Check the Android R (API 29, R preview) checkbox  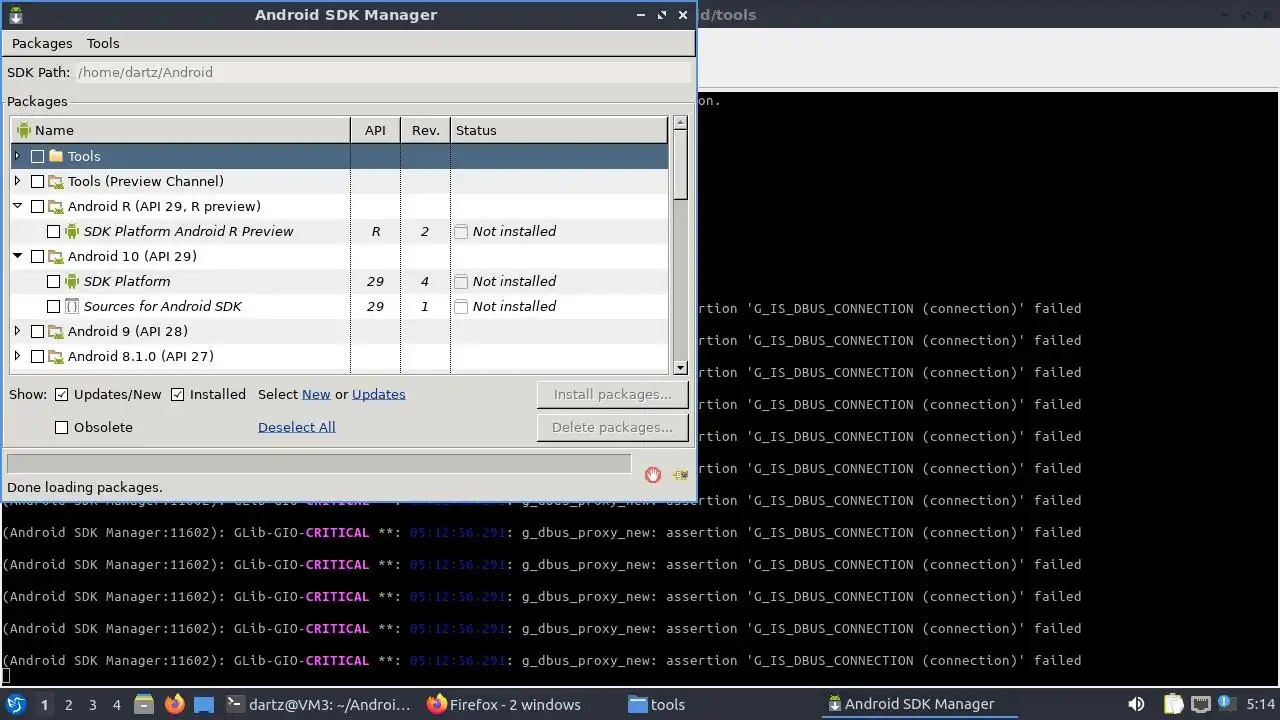[x=38, y=206]
